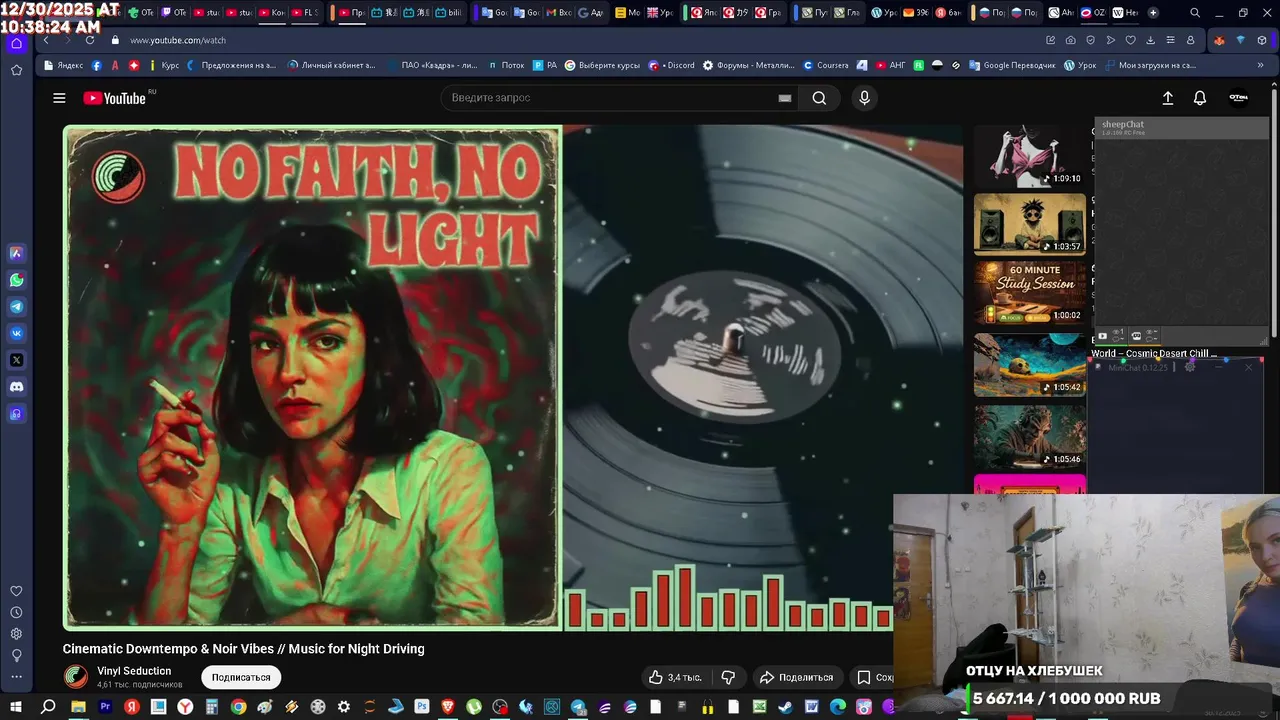Open the sidebar star bookmarks icon
This screenshot has height=720, width=1280.
[x=16, y=70]
